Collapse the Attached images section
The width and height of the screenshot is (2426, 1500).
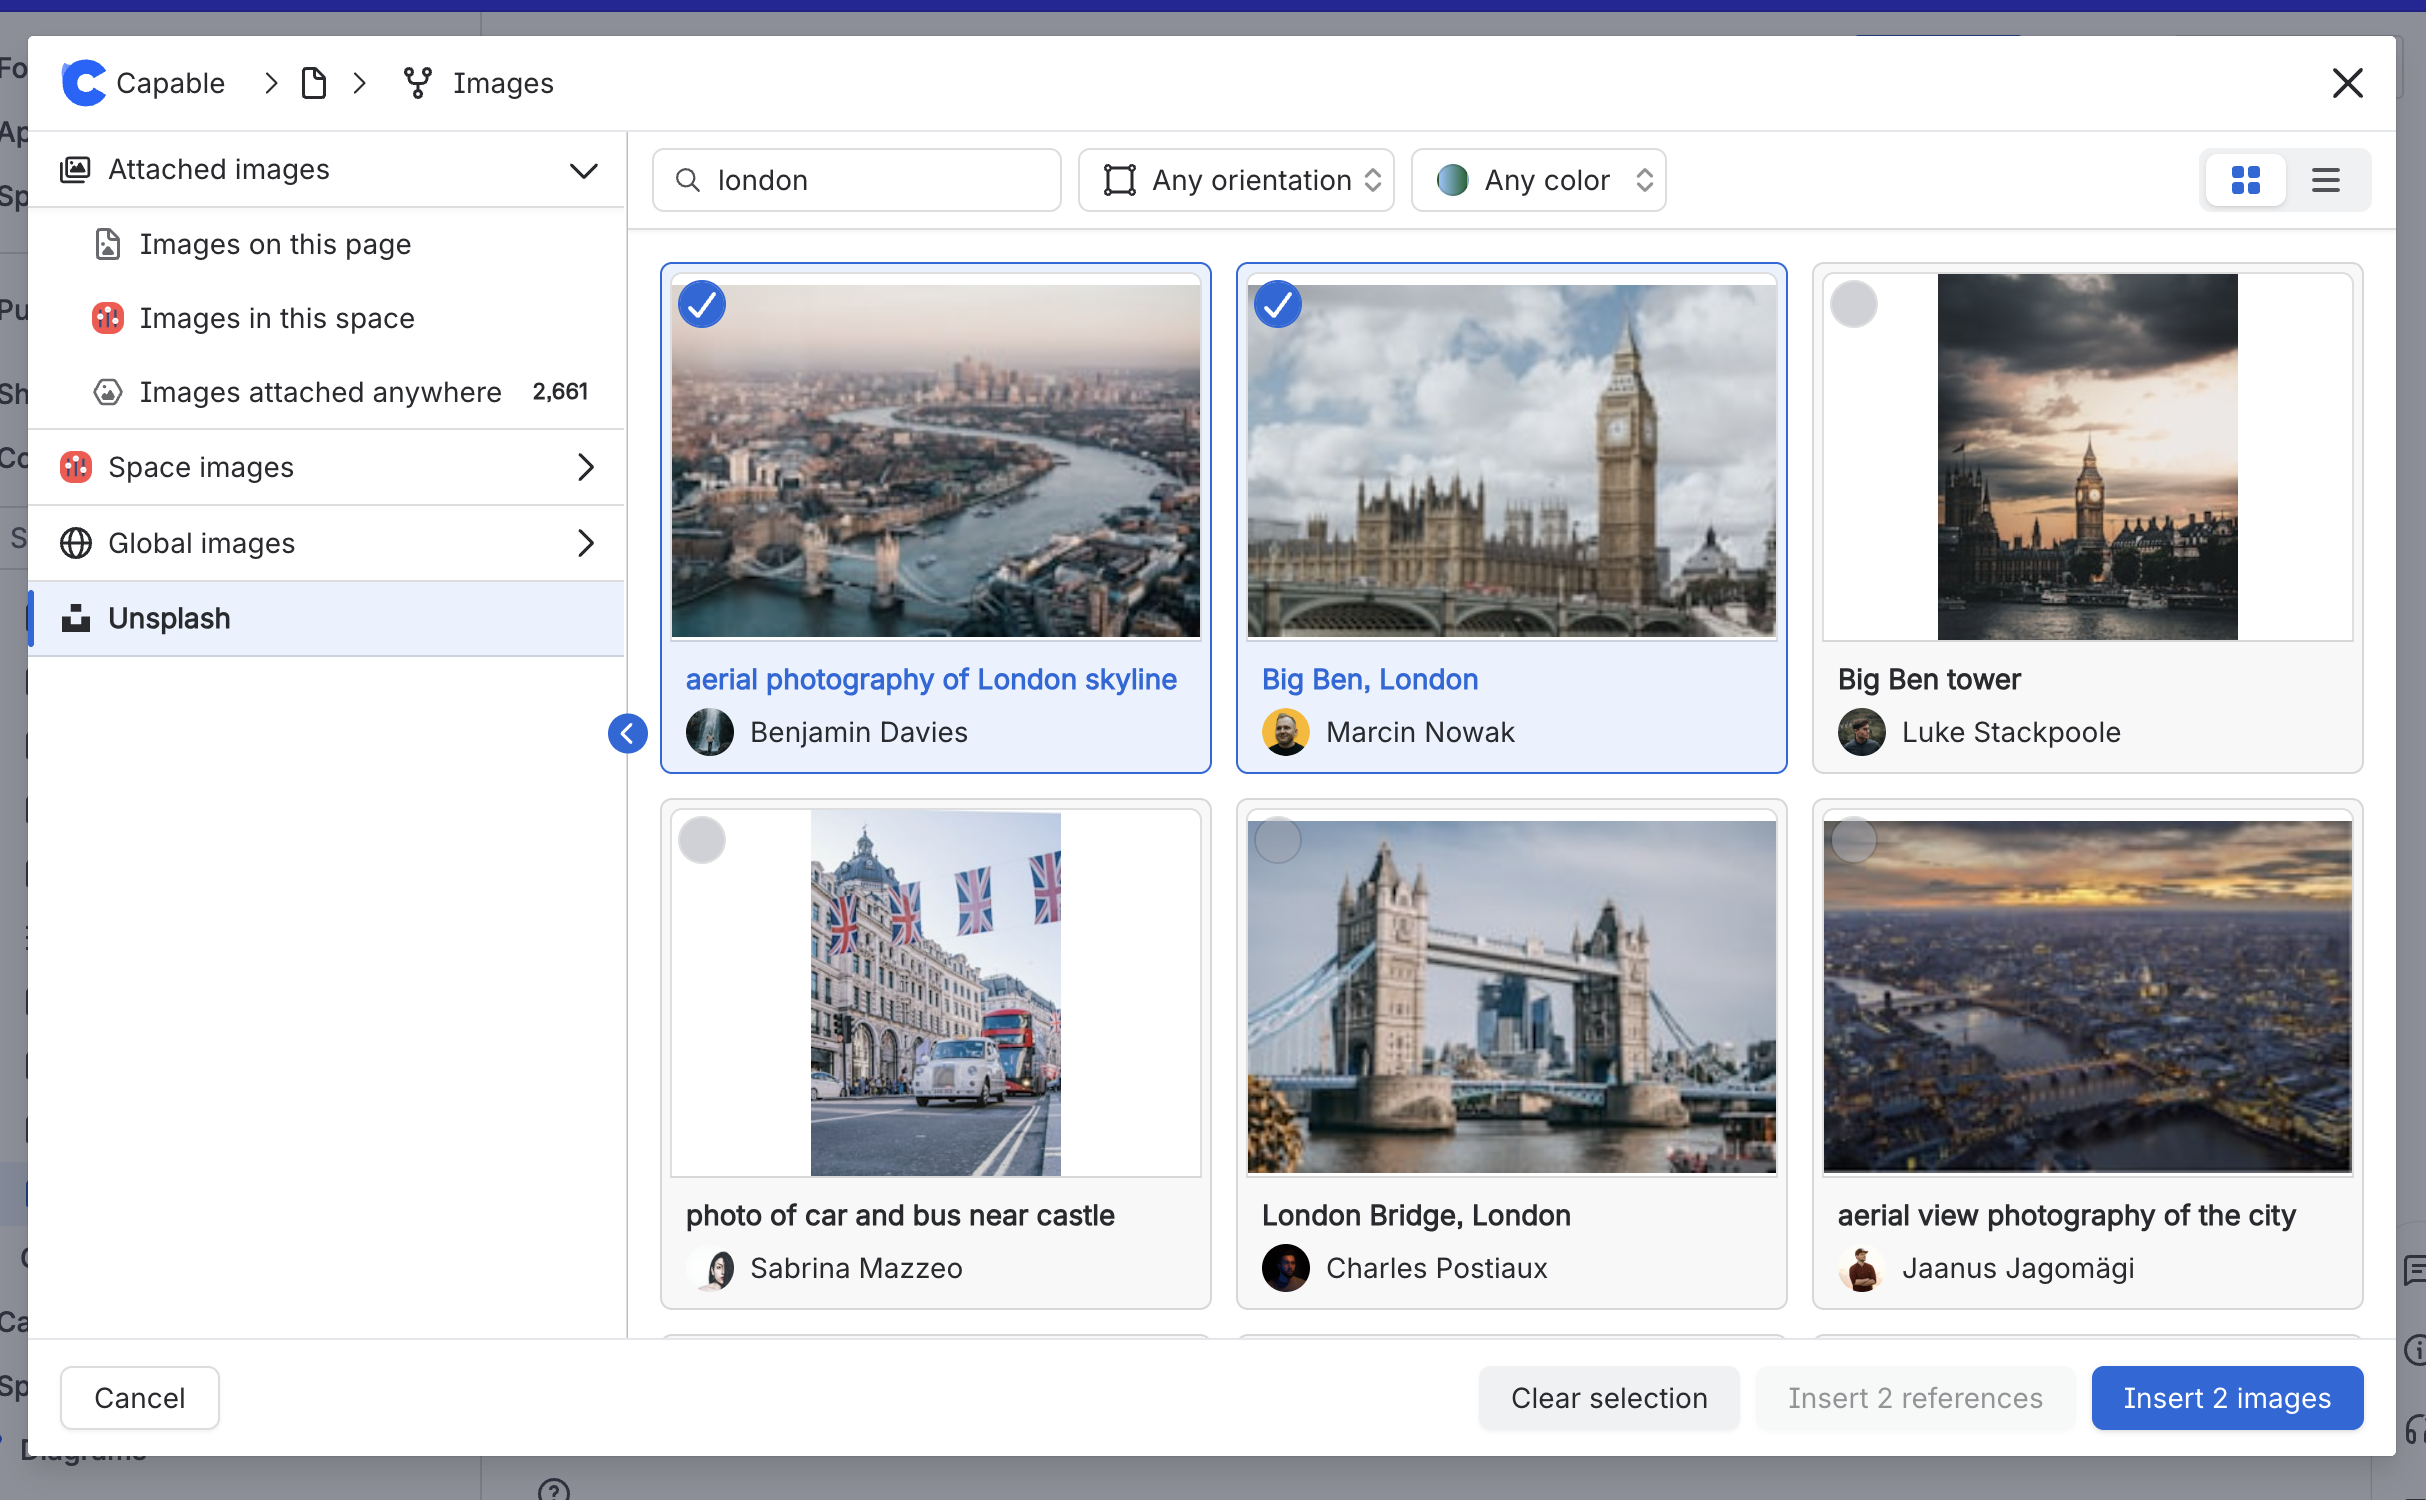[583, 170]
